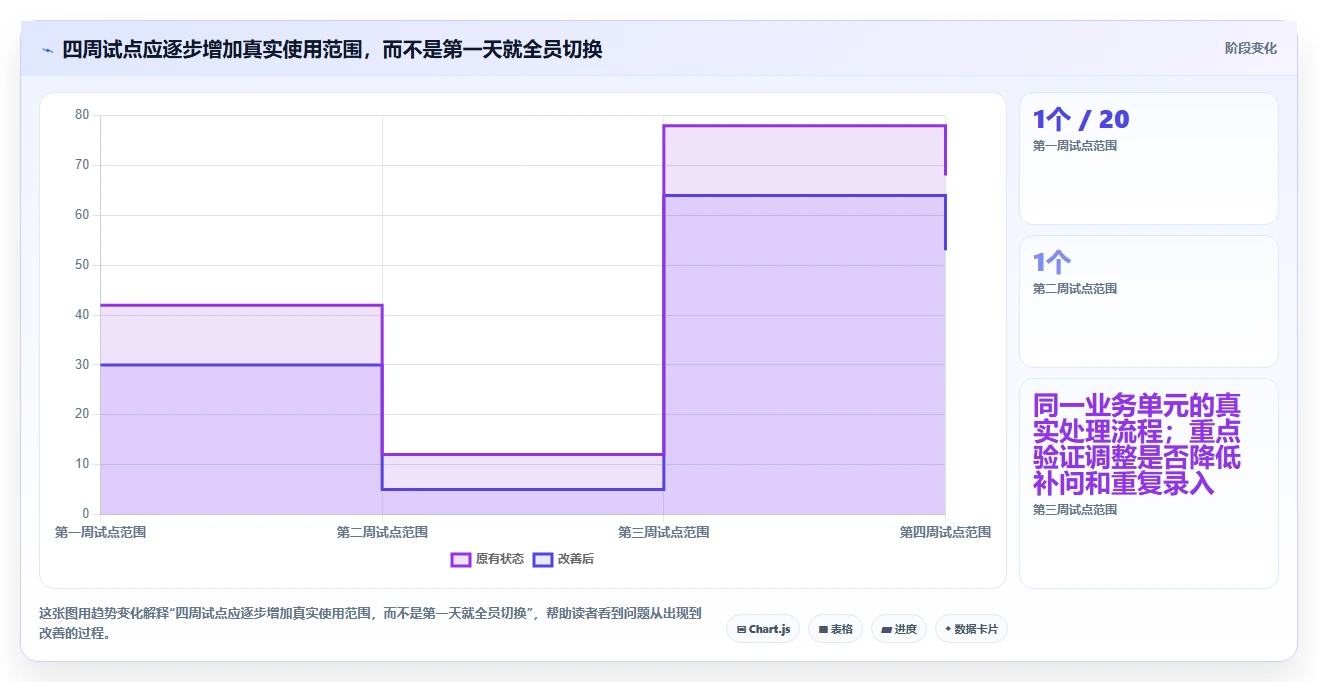Click the purple 原有状态 legend swatch

click(x=461, y=559)
